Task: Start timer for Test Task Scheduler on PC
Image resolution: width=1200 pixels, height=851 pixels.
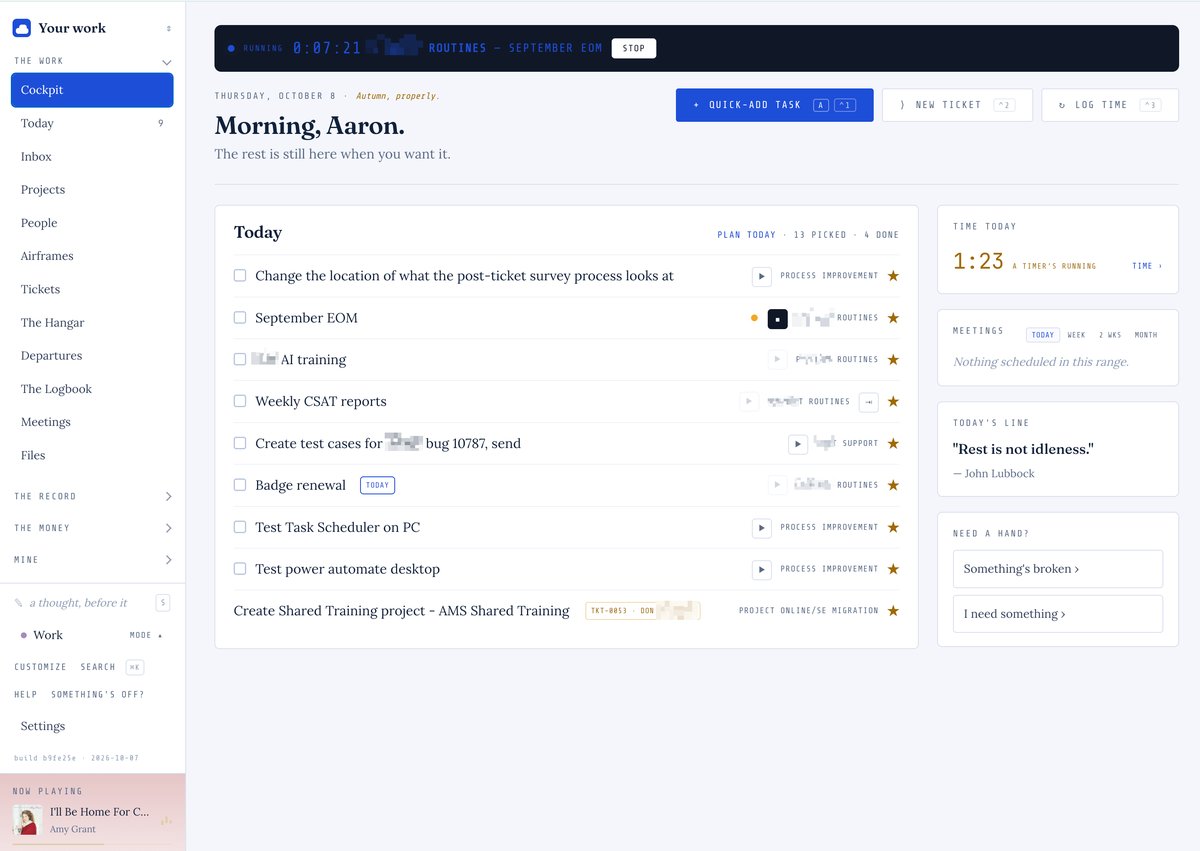Action: click(x=761, y=527)
